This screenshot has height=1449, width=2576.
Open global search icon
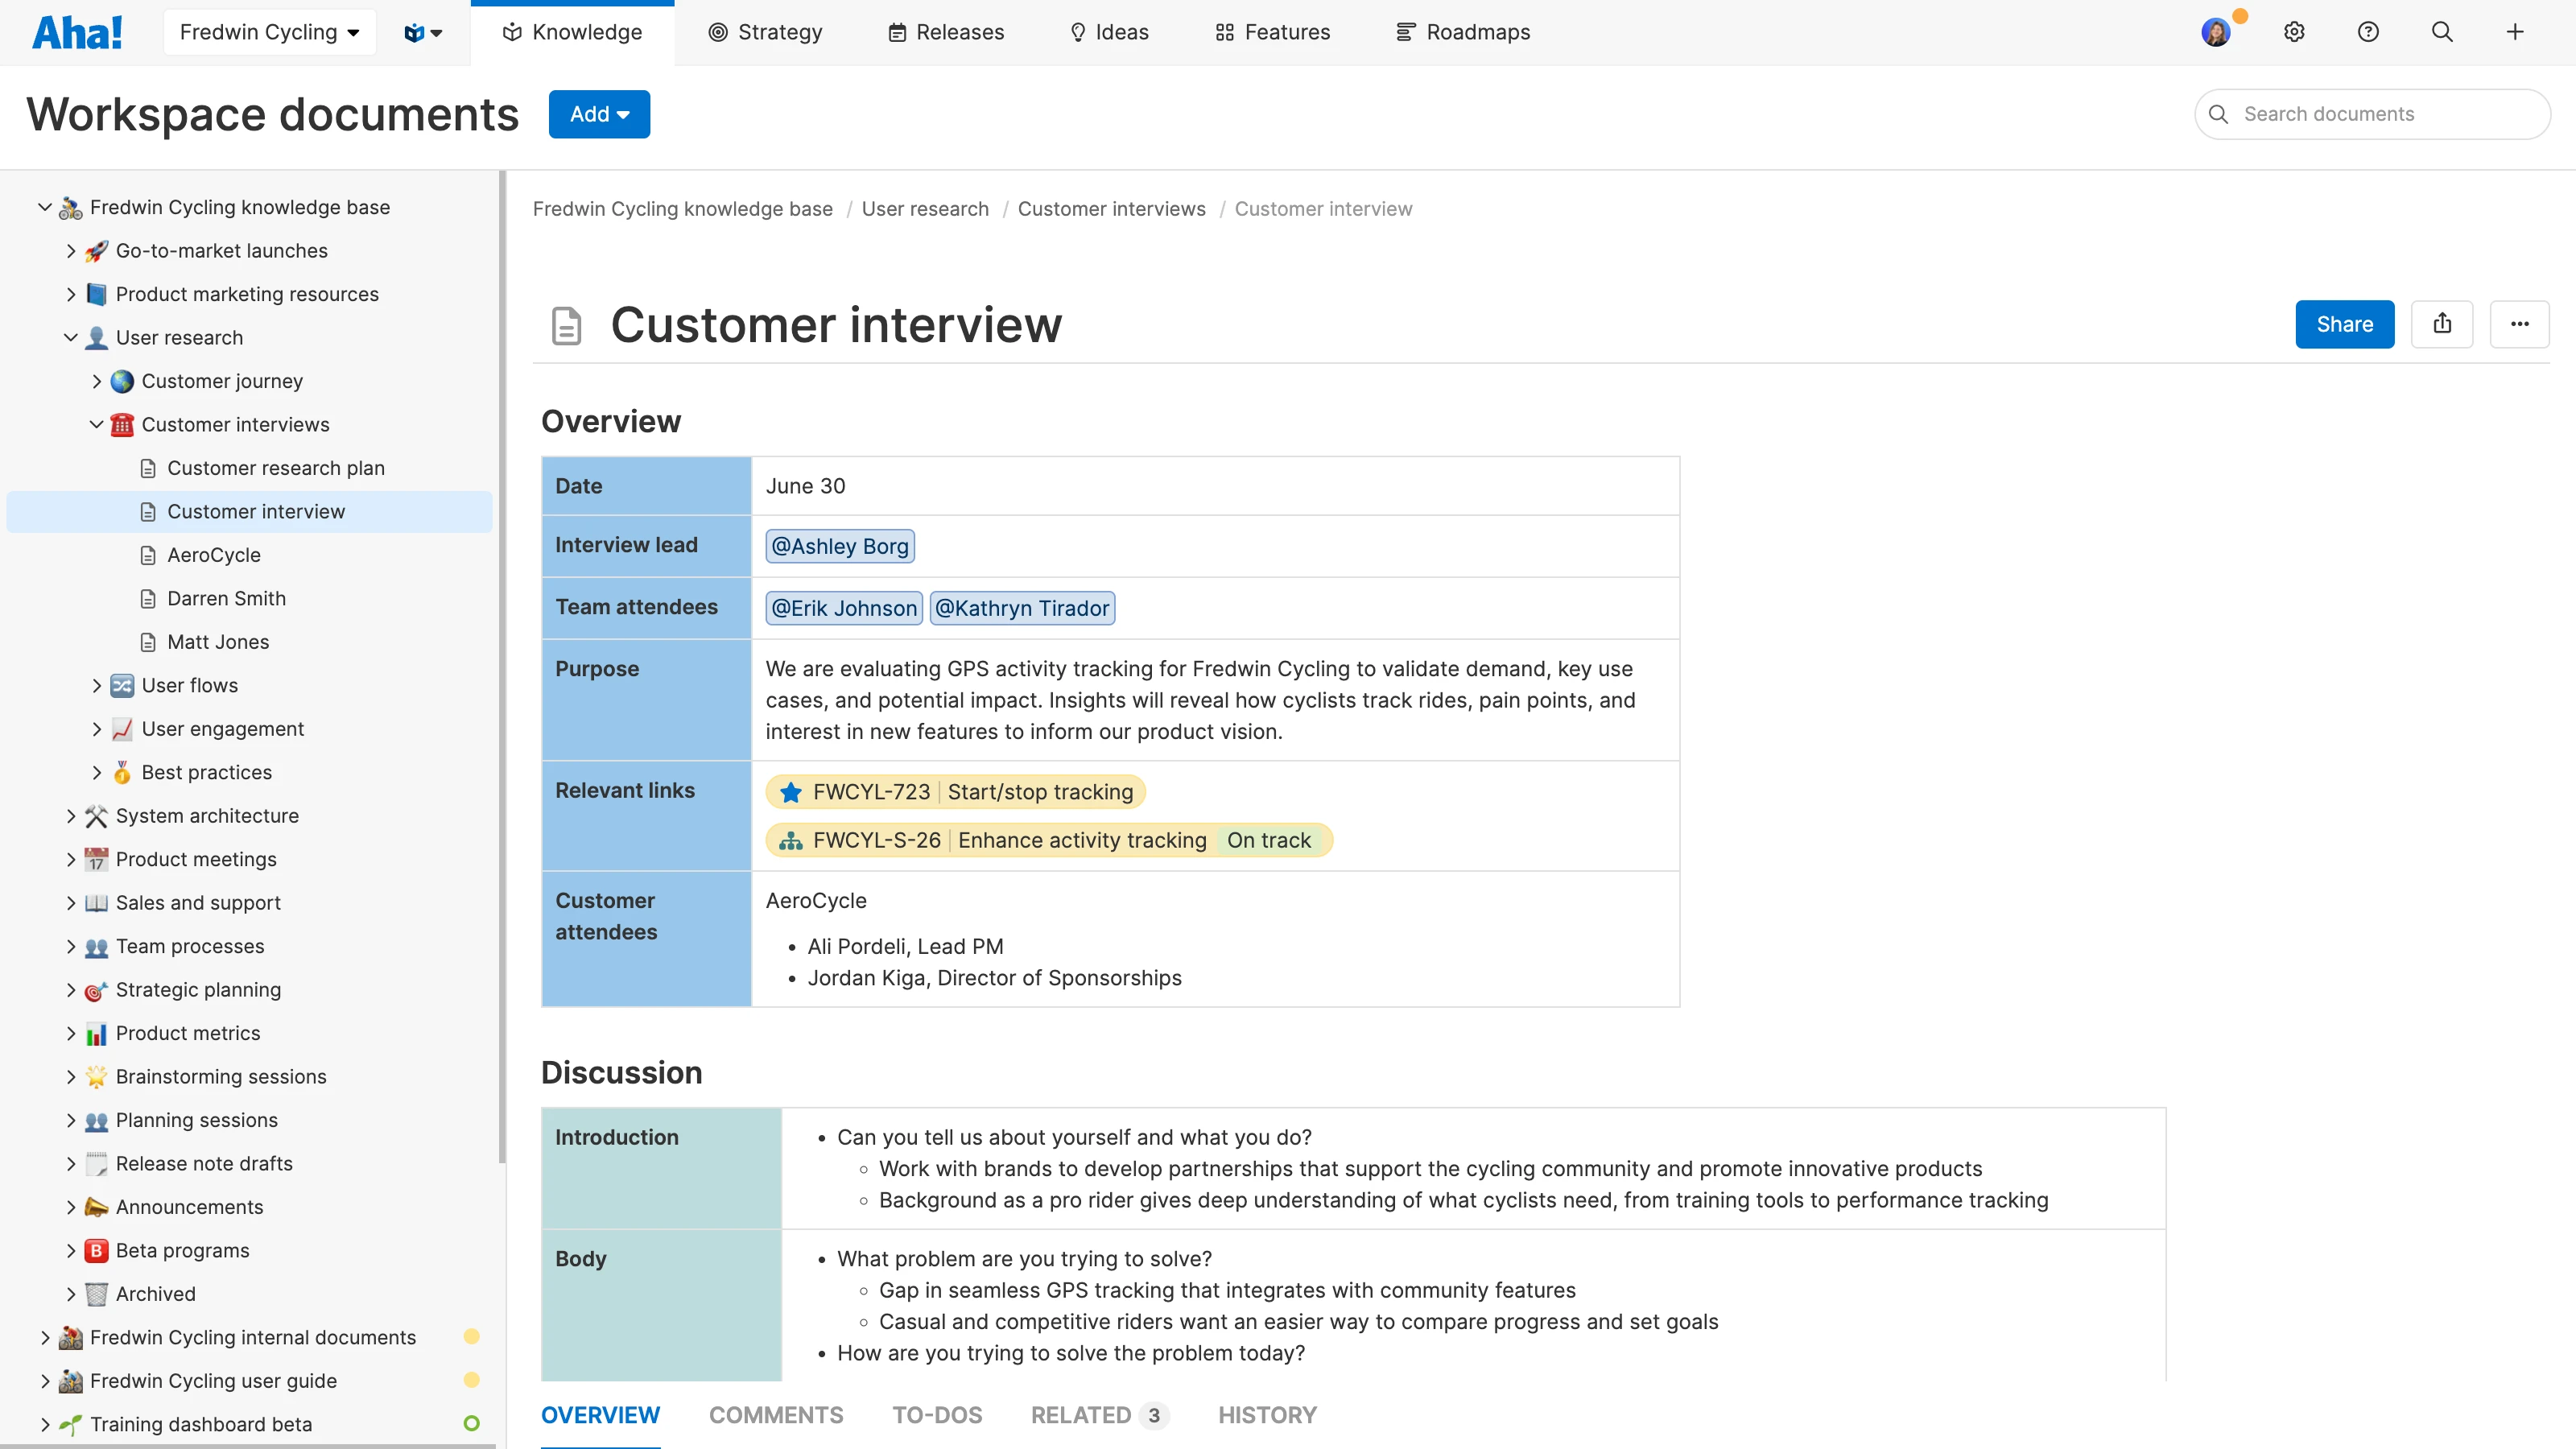[2442, 31]
